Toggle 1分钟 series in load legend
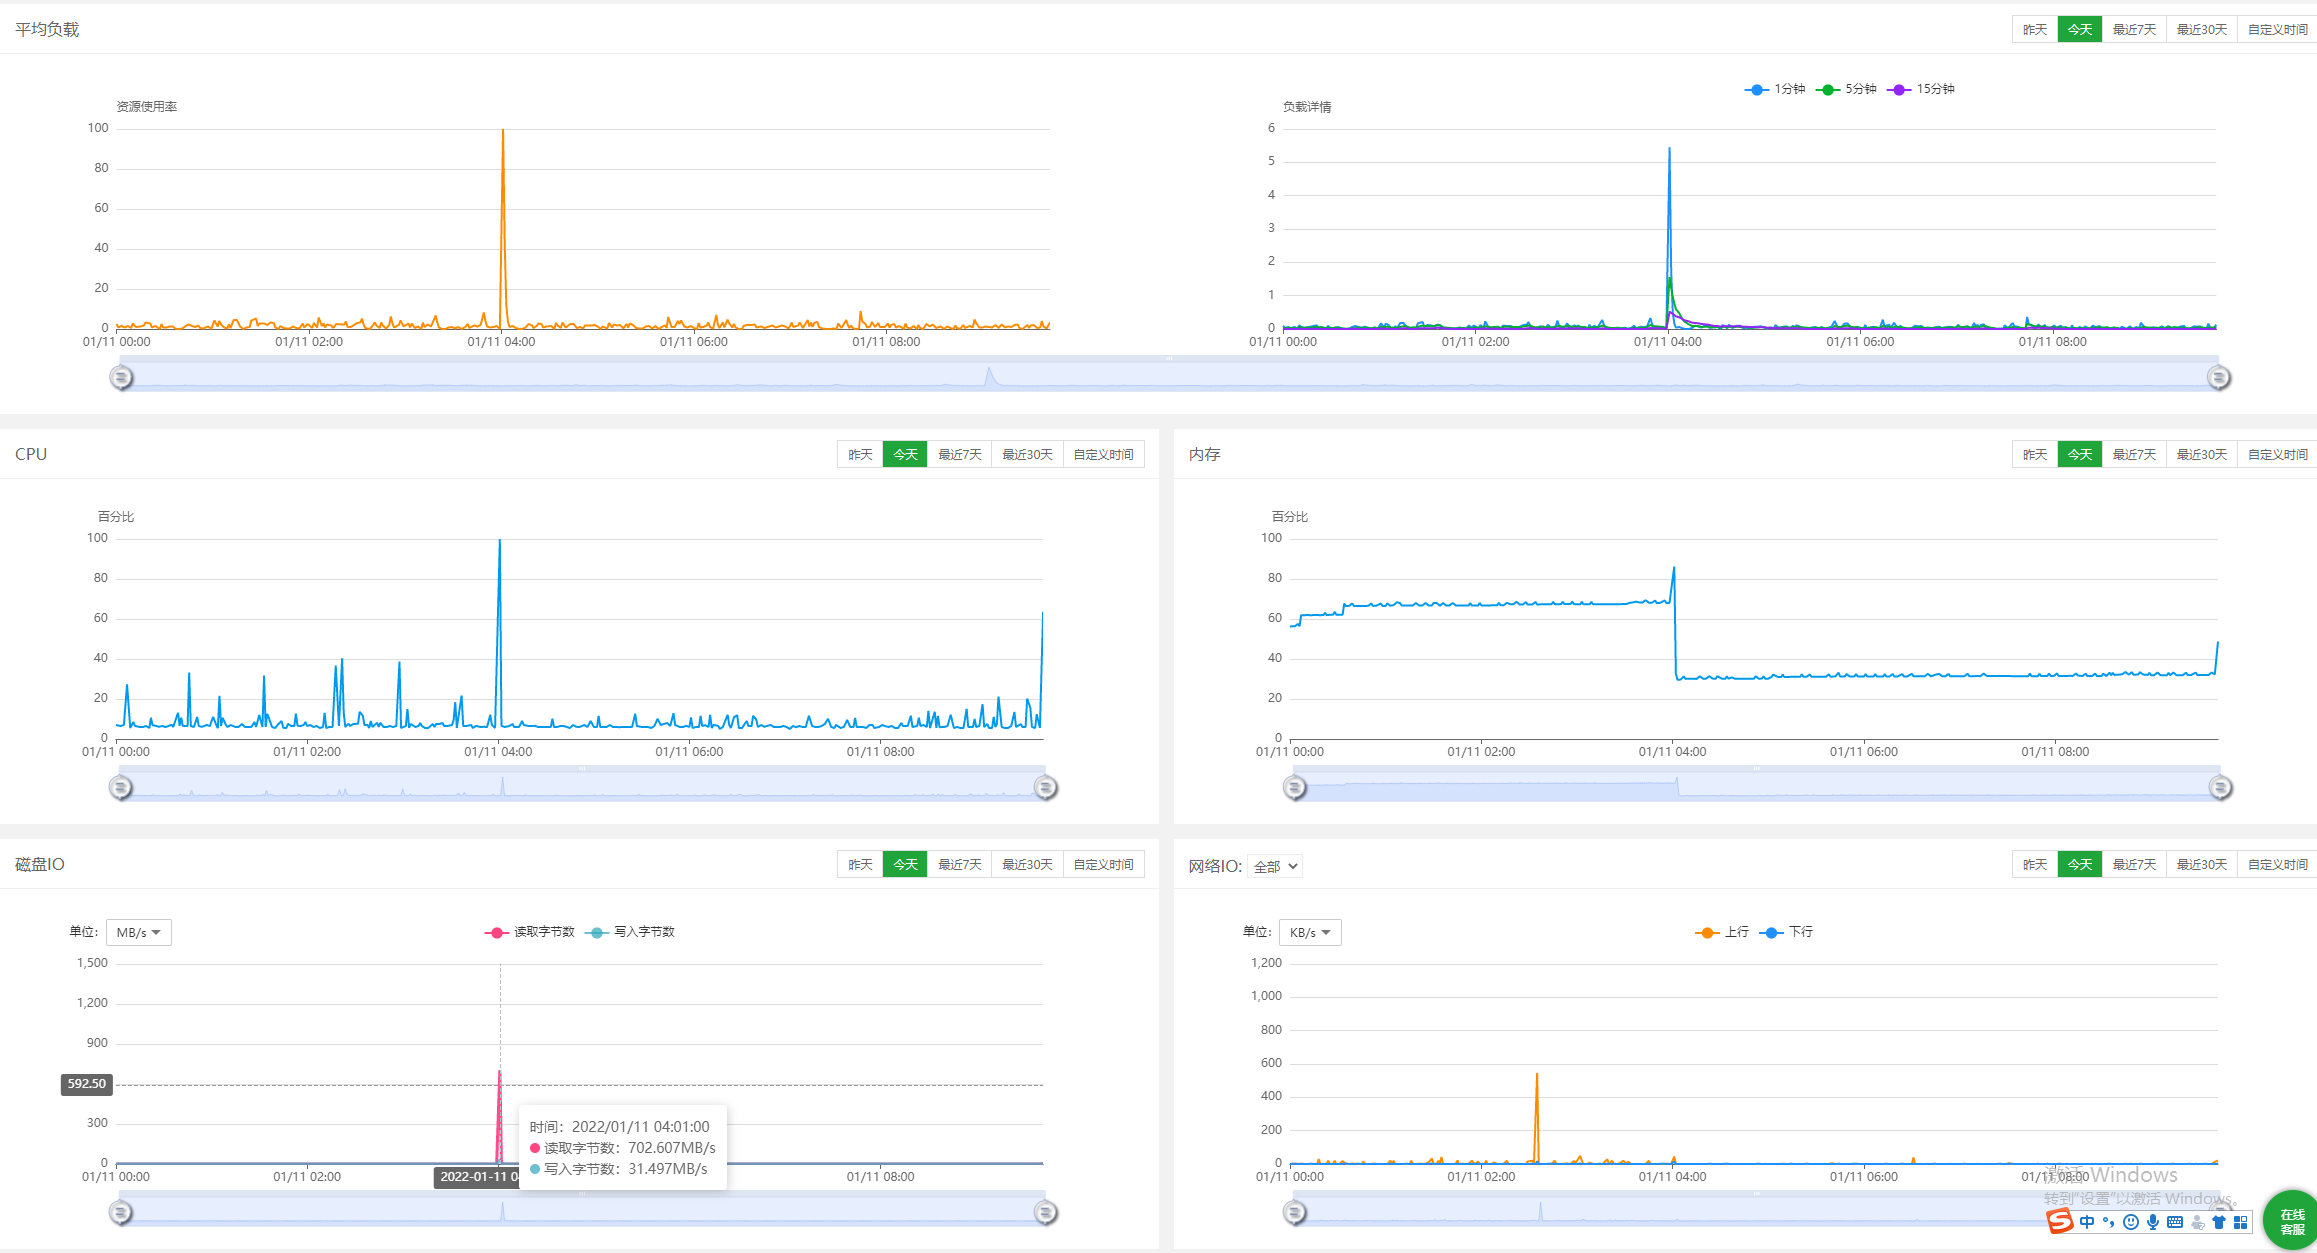Screen dimensions: 2317x1253 point(1776,89)
